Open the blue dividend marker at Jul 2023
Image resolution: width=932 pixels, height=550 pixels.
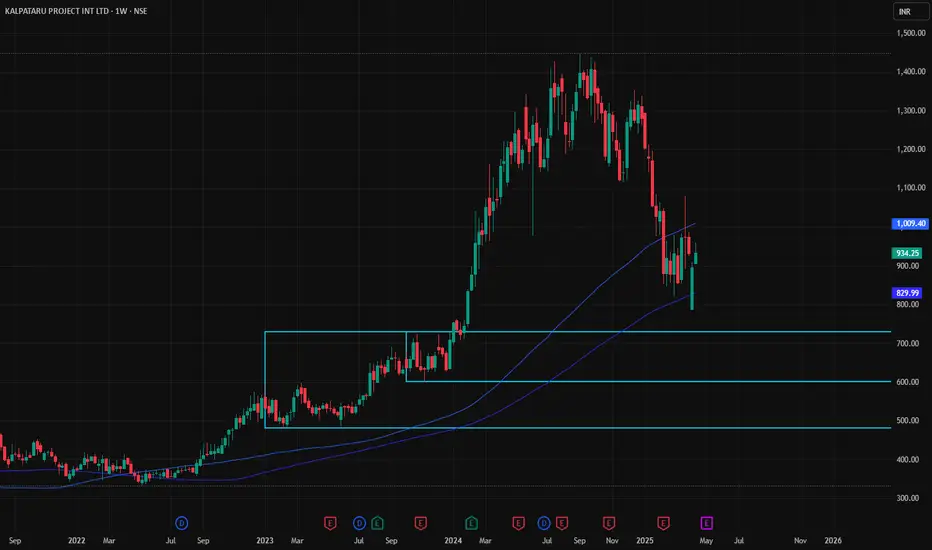point(359,523)
